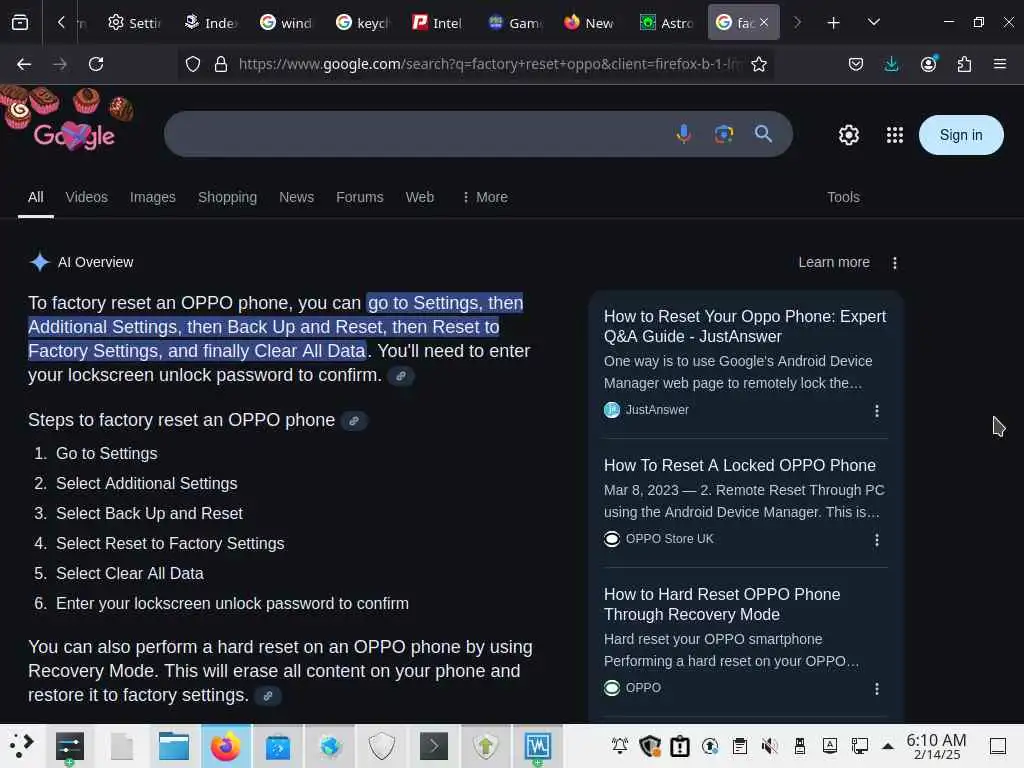Screen dimensions: 1024x768
Task: Click the magnifier search button
Action: [x=763, y=134]
